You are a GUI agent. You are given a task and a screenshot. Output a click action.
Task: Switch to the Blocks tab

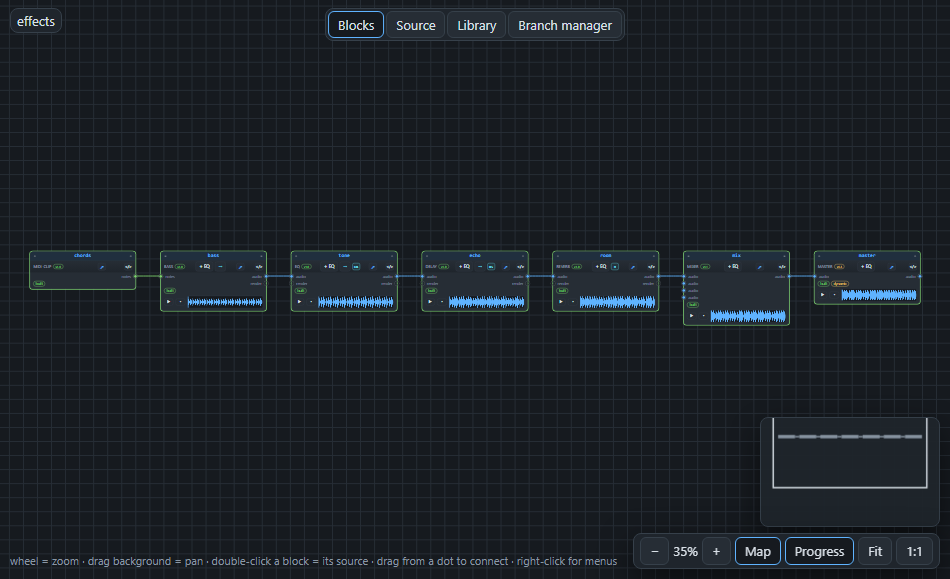click(356, 25)
